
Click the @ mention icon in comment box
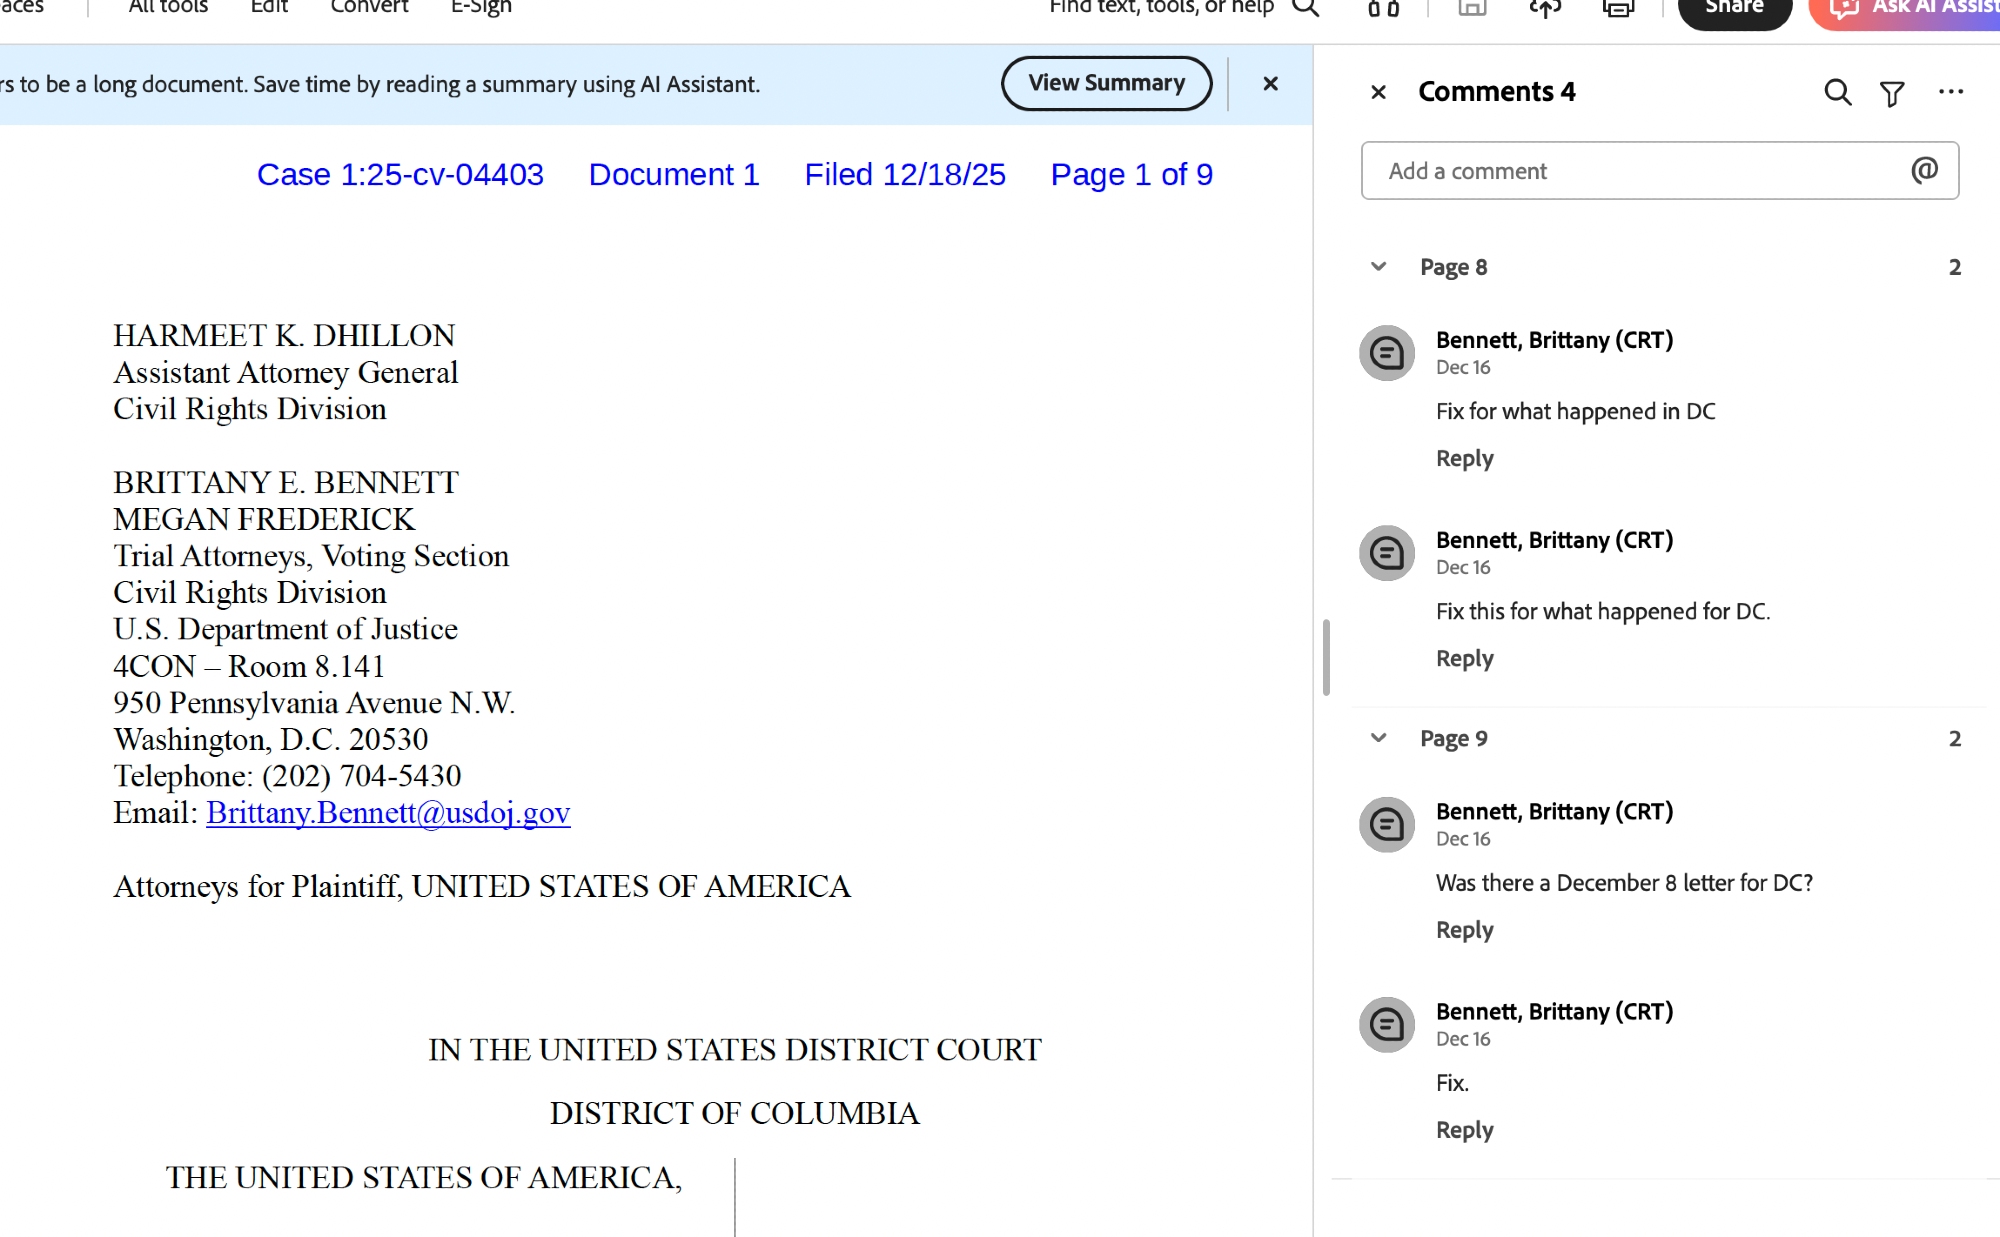[1924, 170]
